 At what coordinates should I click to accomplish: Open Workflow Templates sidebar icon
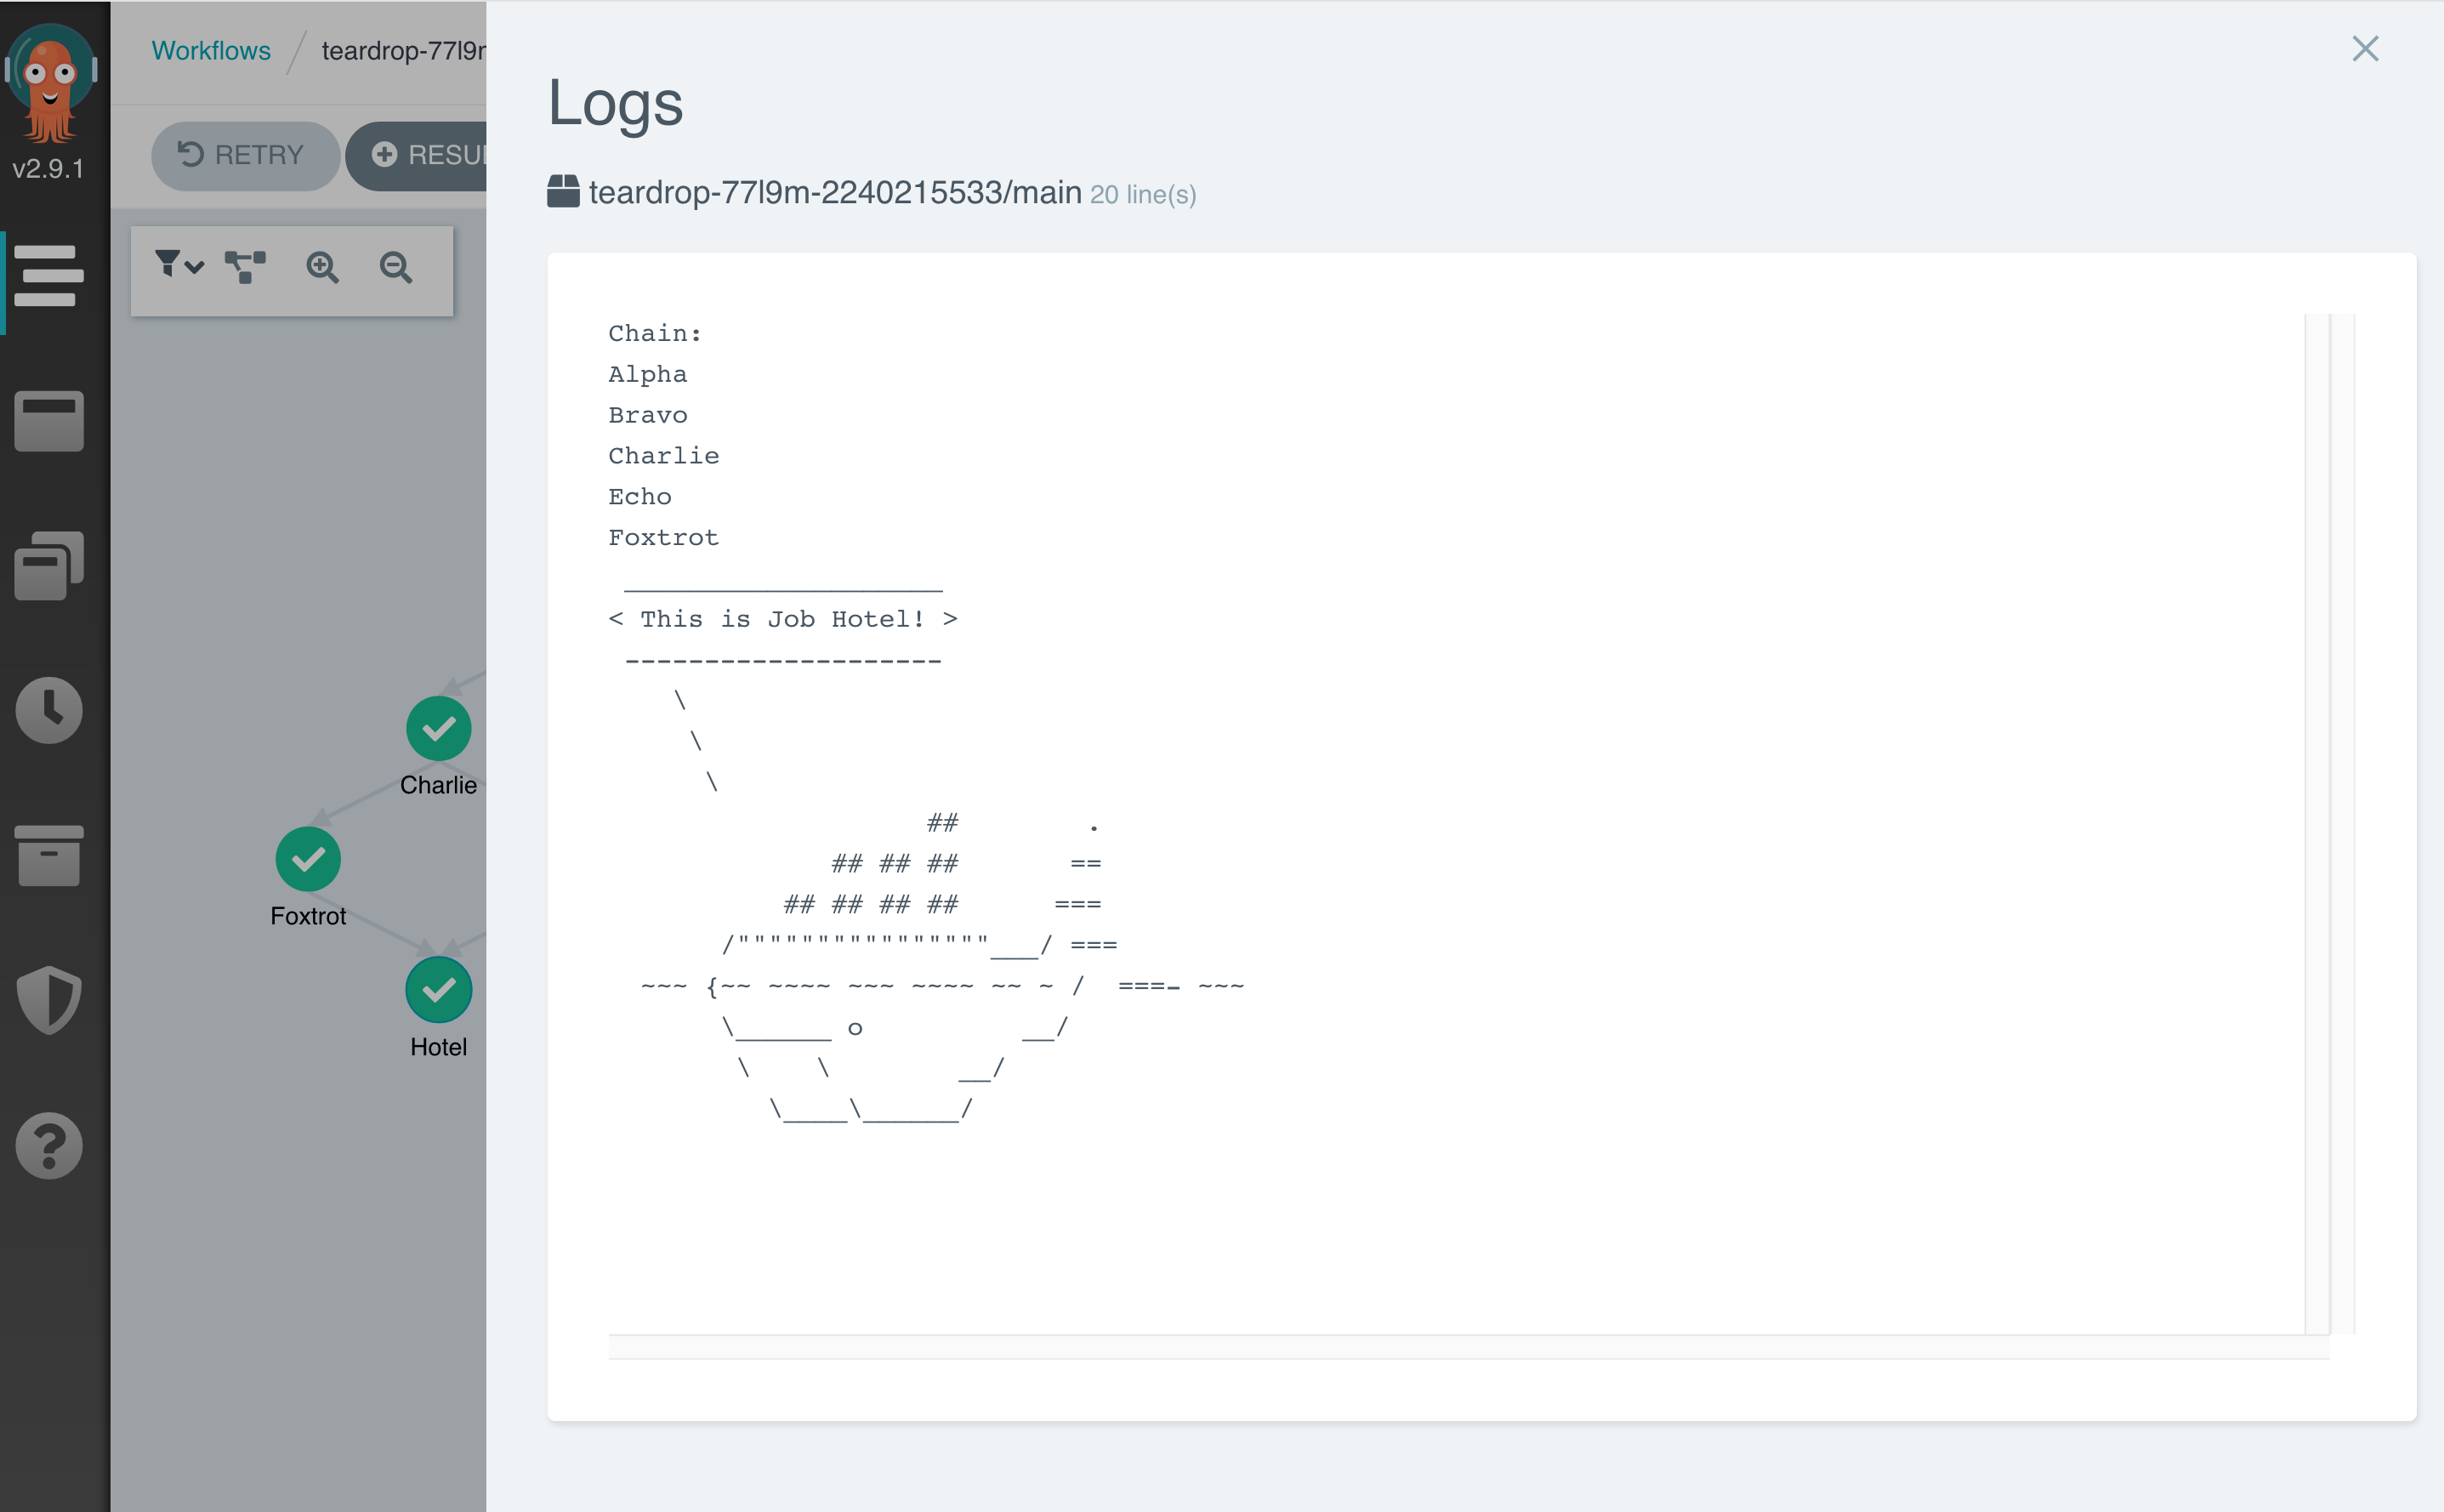49,421
